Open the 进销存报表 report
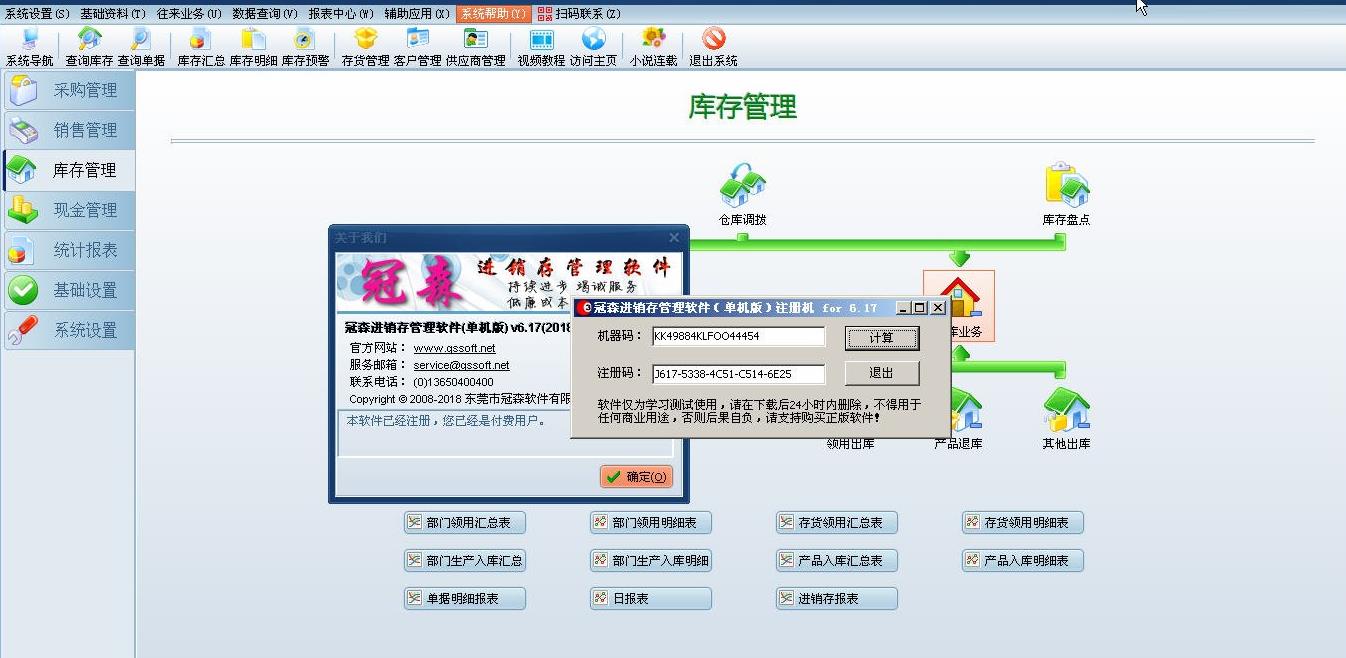 [837, 598]
